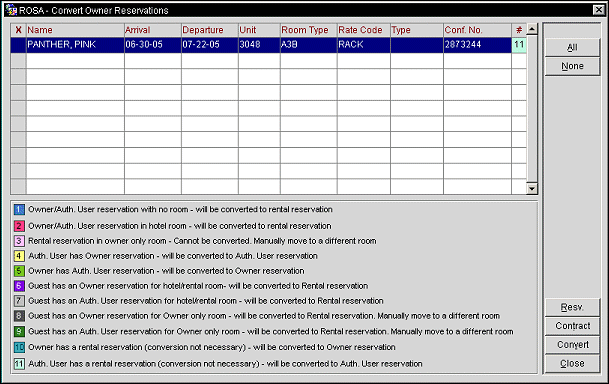Click the Conf. No. column header
609x384 pixels.
click(477, 30)
